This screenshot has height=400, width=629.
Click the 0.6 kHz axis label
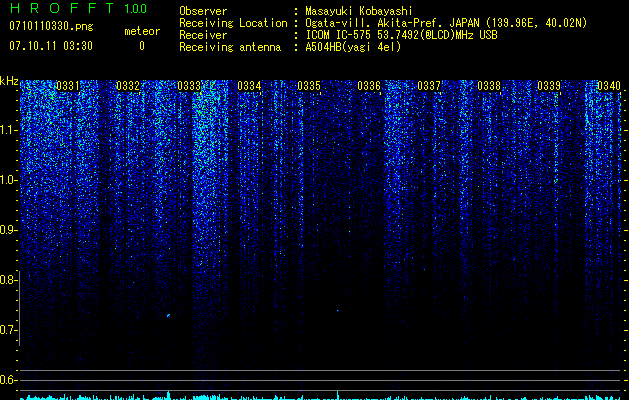pyautogui.click(x=8, y=380)
